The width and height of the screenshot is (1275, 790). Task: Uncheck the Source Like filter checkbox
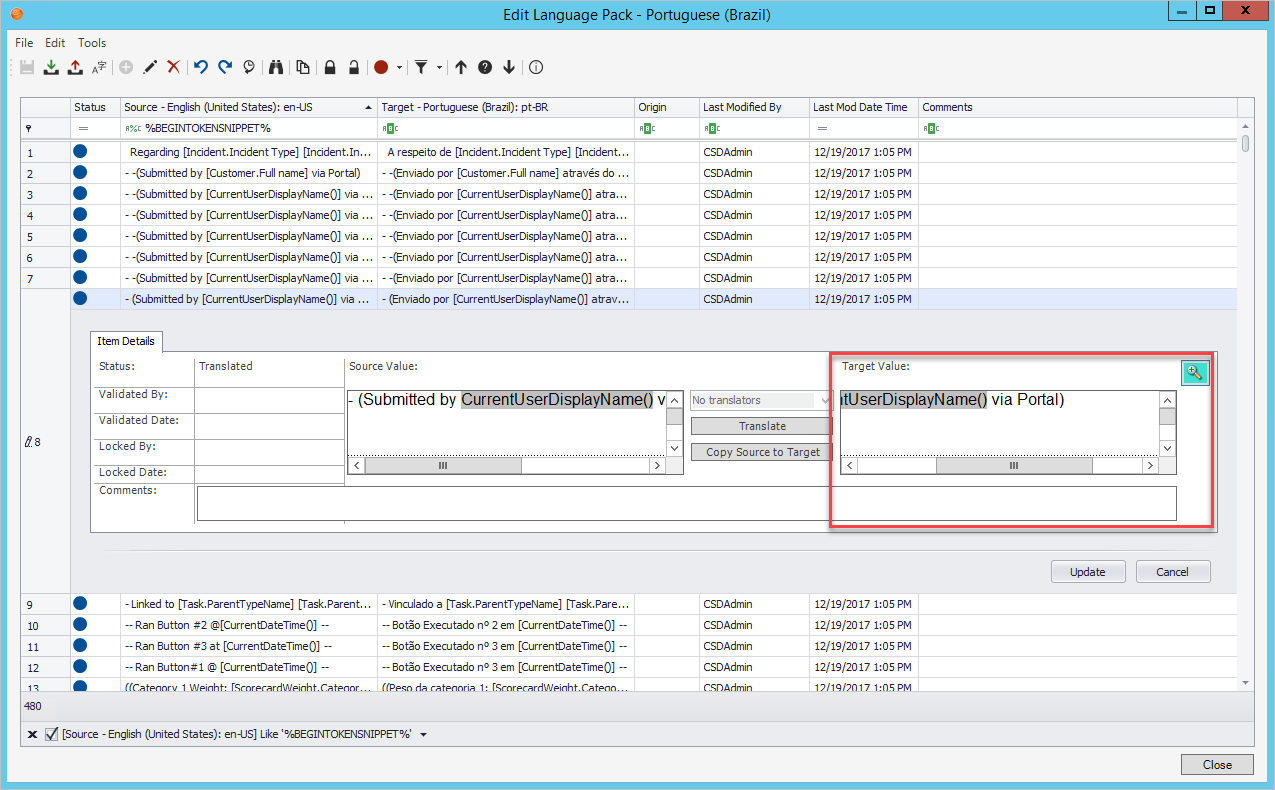coord(52,735)
